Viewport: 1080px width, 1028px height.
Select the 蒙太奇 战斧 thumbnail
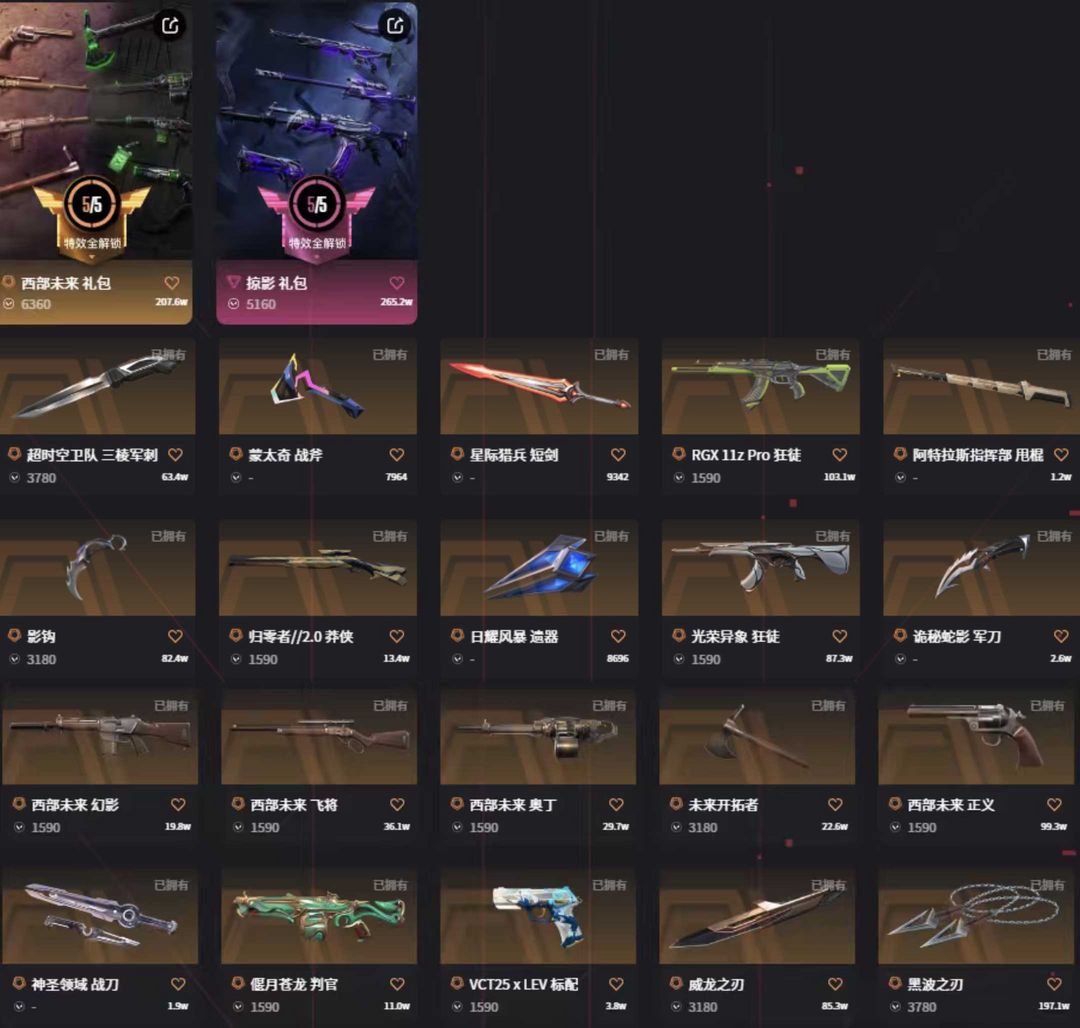pos(318,386)
